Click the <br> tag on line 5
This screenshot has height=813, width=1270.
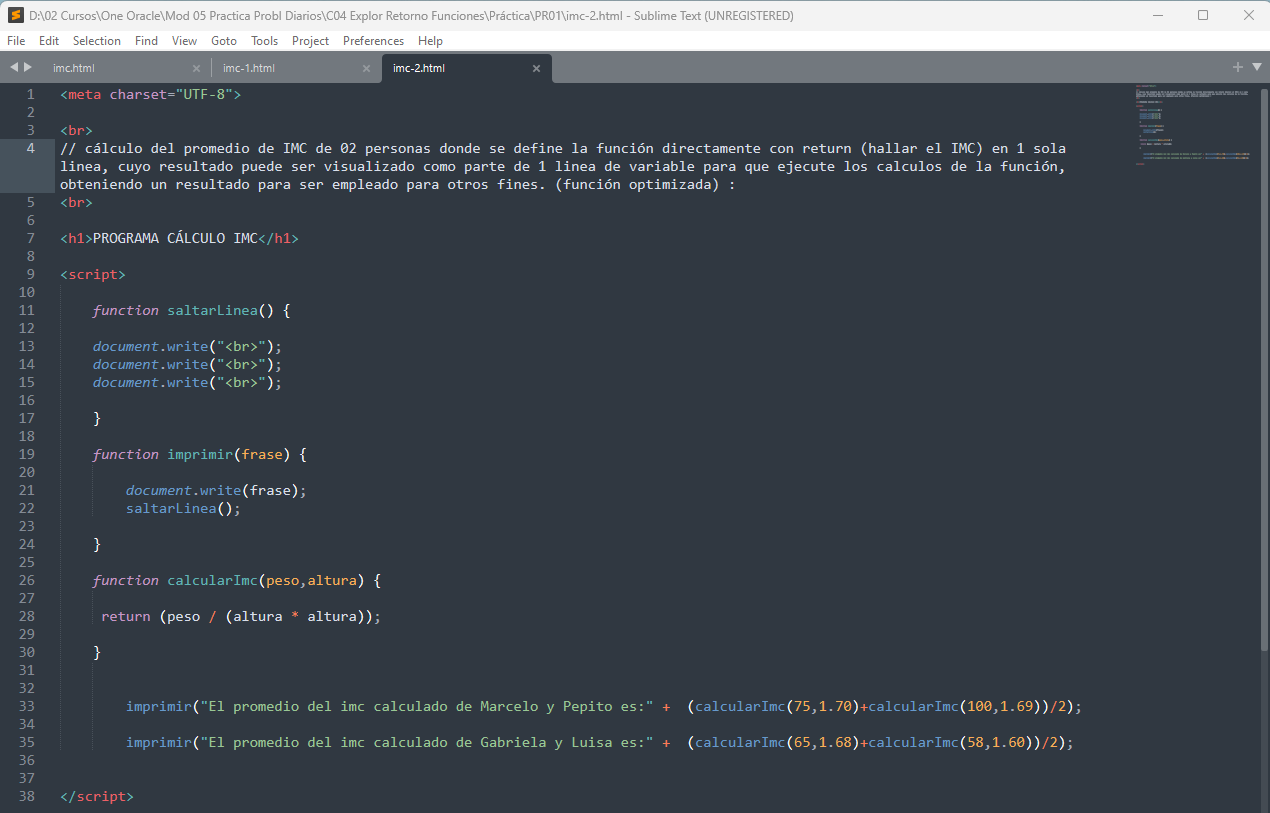click(76, 202)
